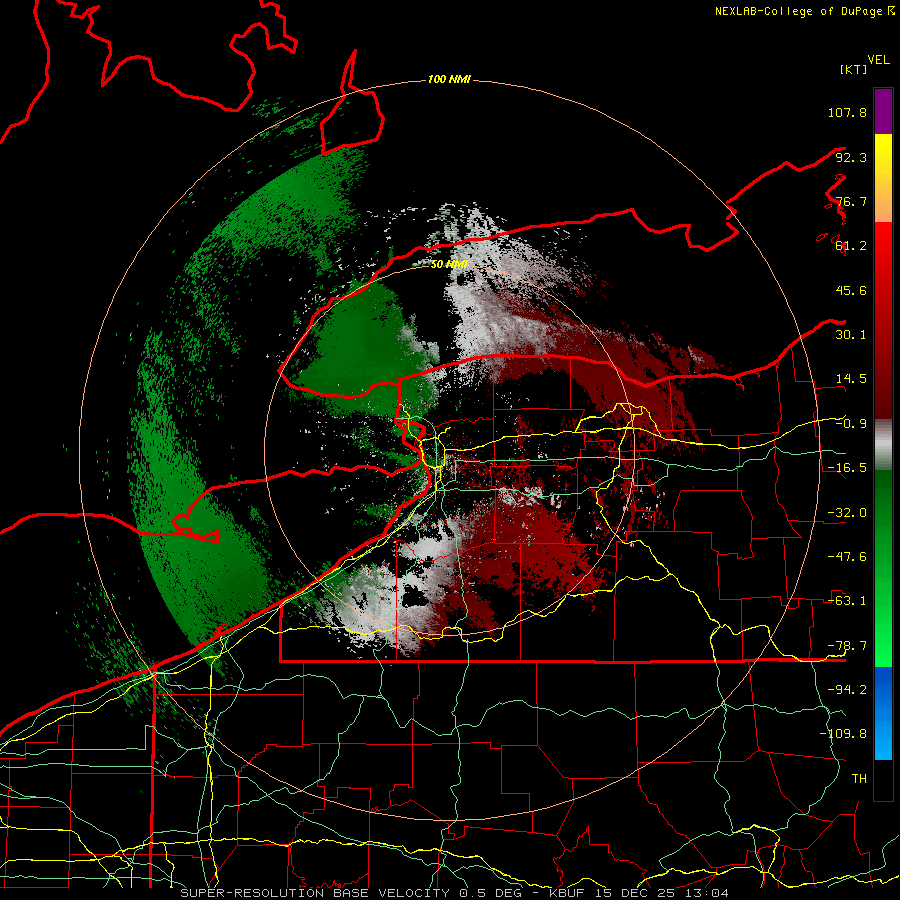900x900 pixels.
Task: Select the -78.7 scale value
Action: [x=847, y=646]
